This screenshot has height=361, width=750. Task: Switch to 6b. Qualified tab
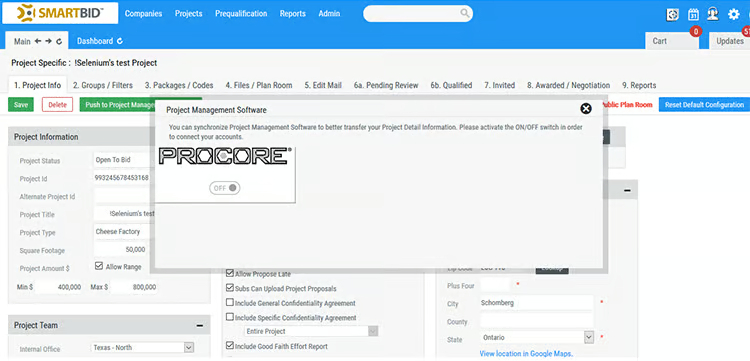tap(451, 85)
